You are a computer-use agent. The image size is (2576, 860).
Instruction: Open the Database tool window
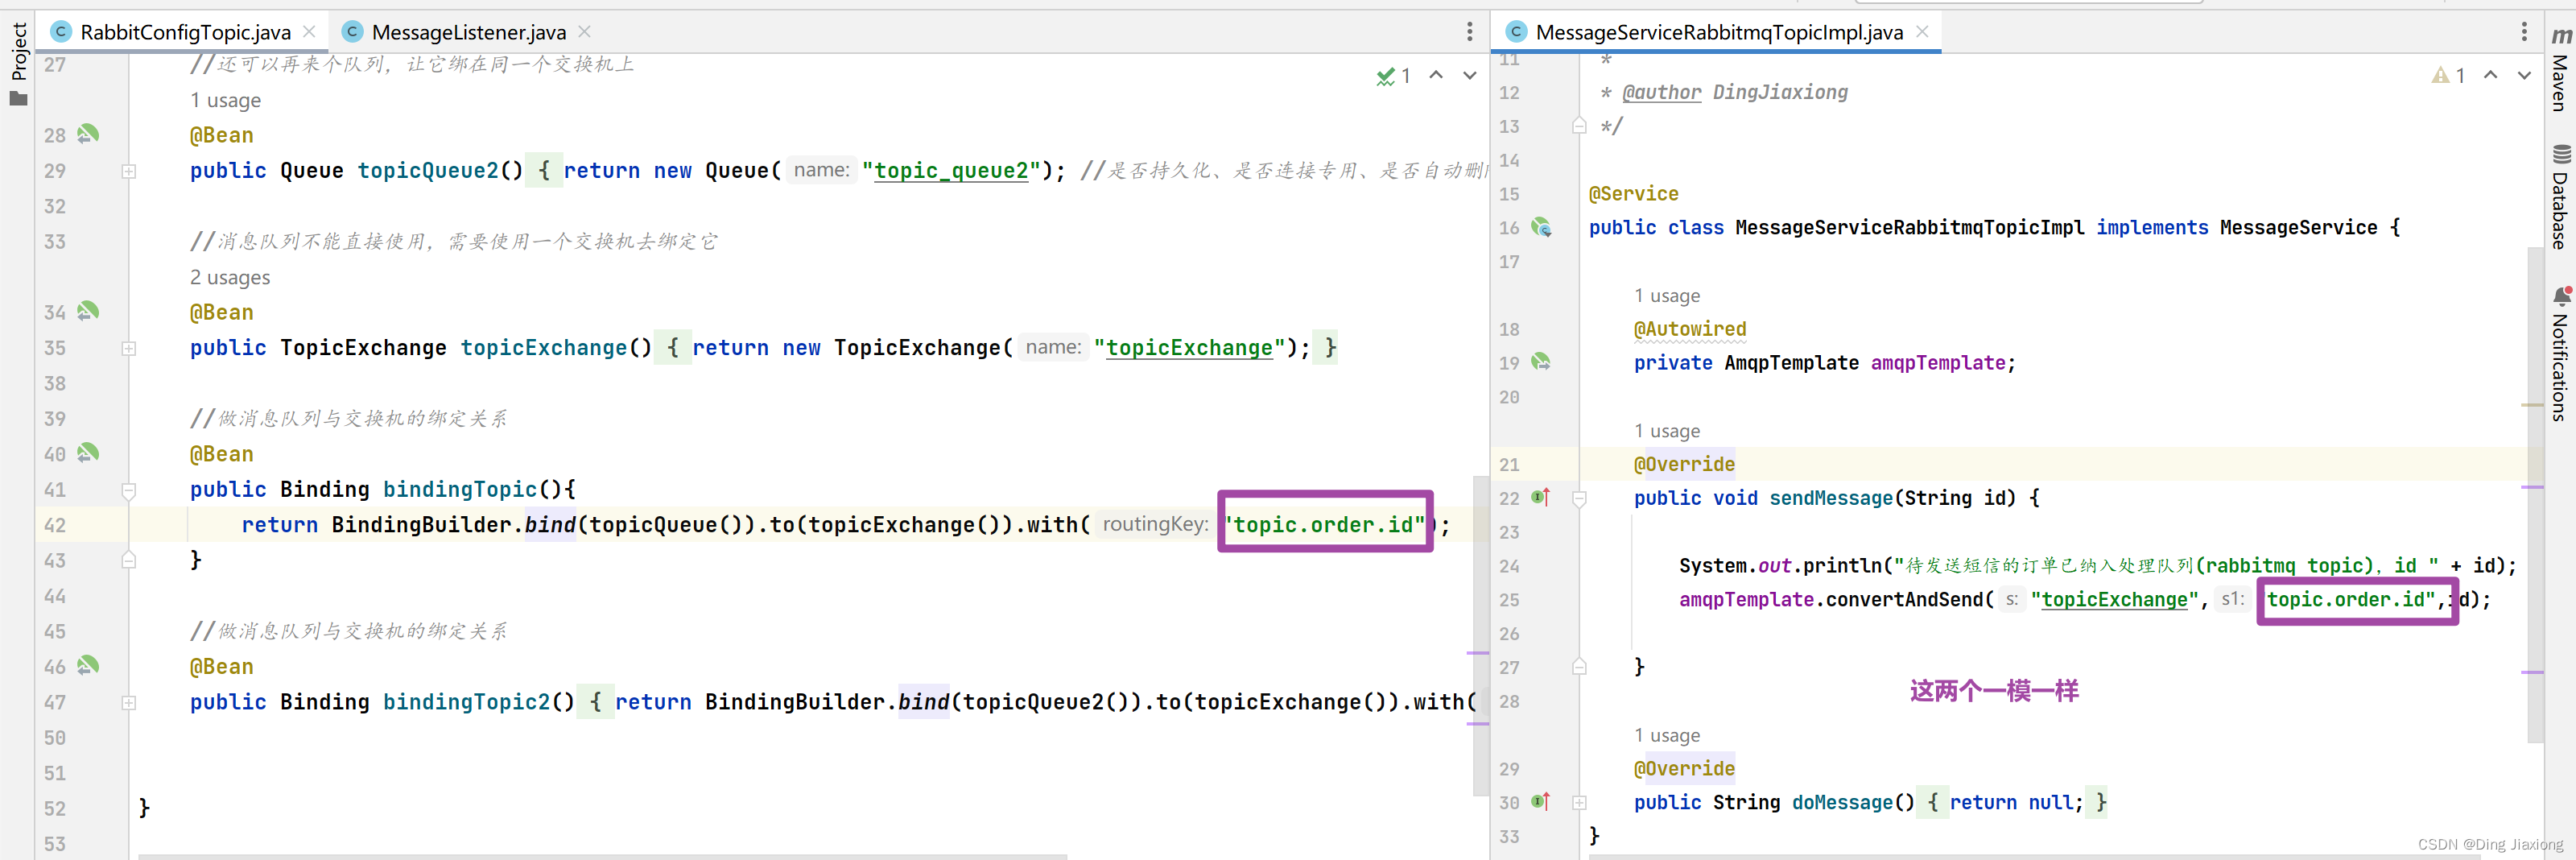click(2561, 197)
